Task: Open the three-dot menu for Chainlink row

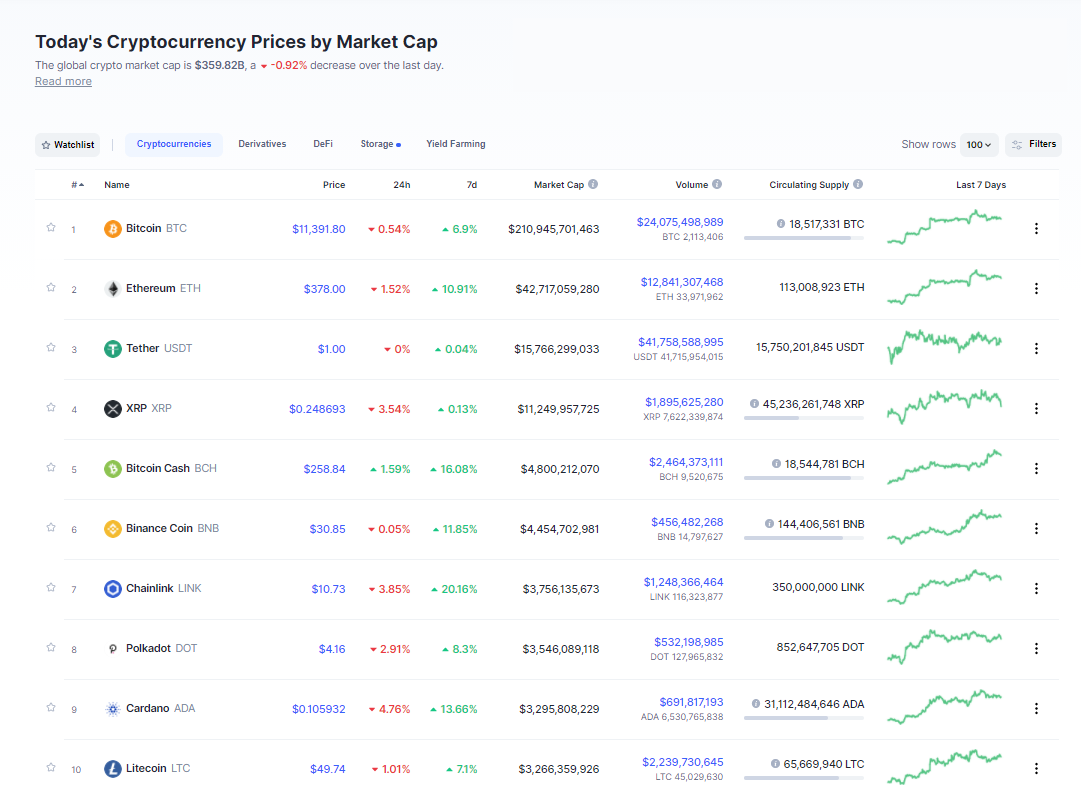Action: tap(1036, 588)
